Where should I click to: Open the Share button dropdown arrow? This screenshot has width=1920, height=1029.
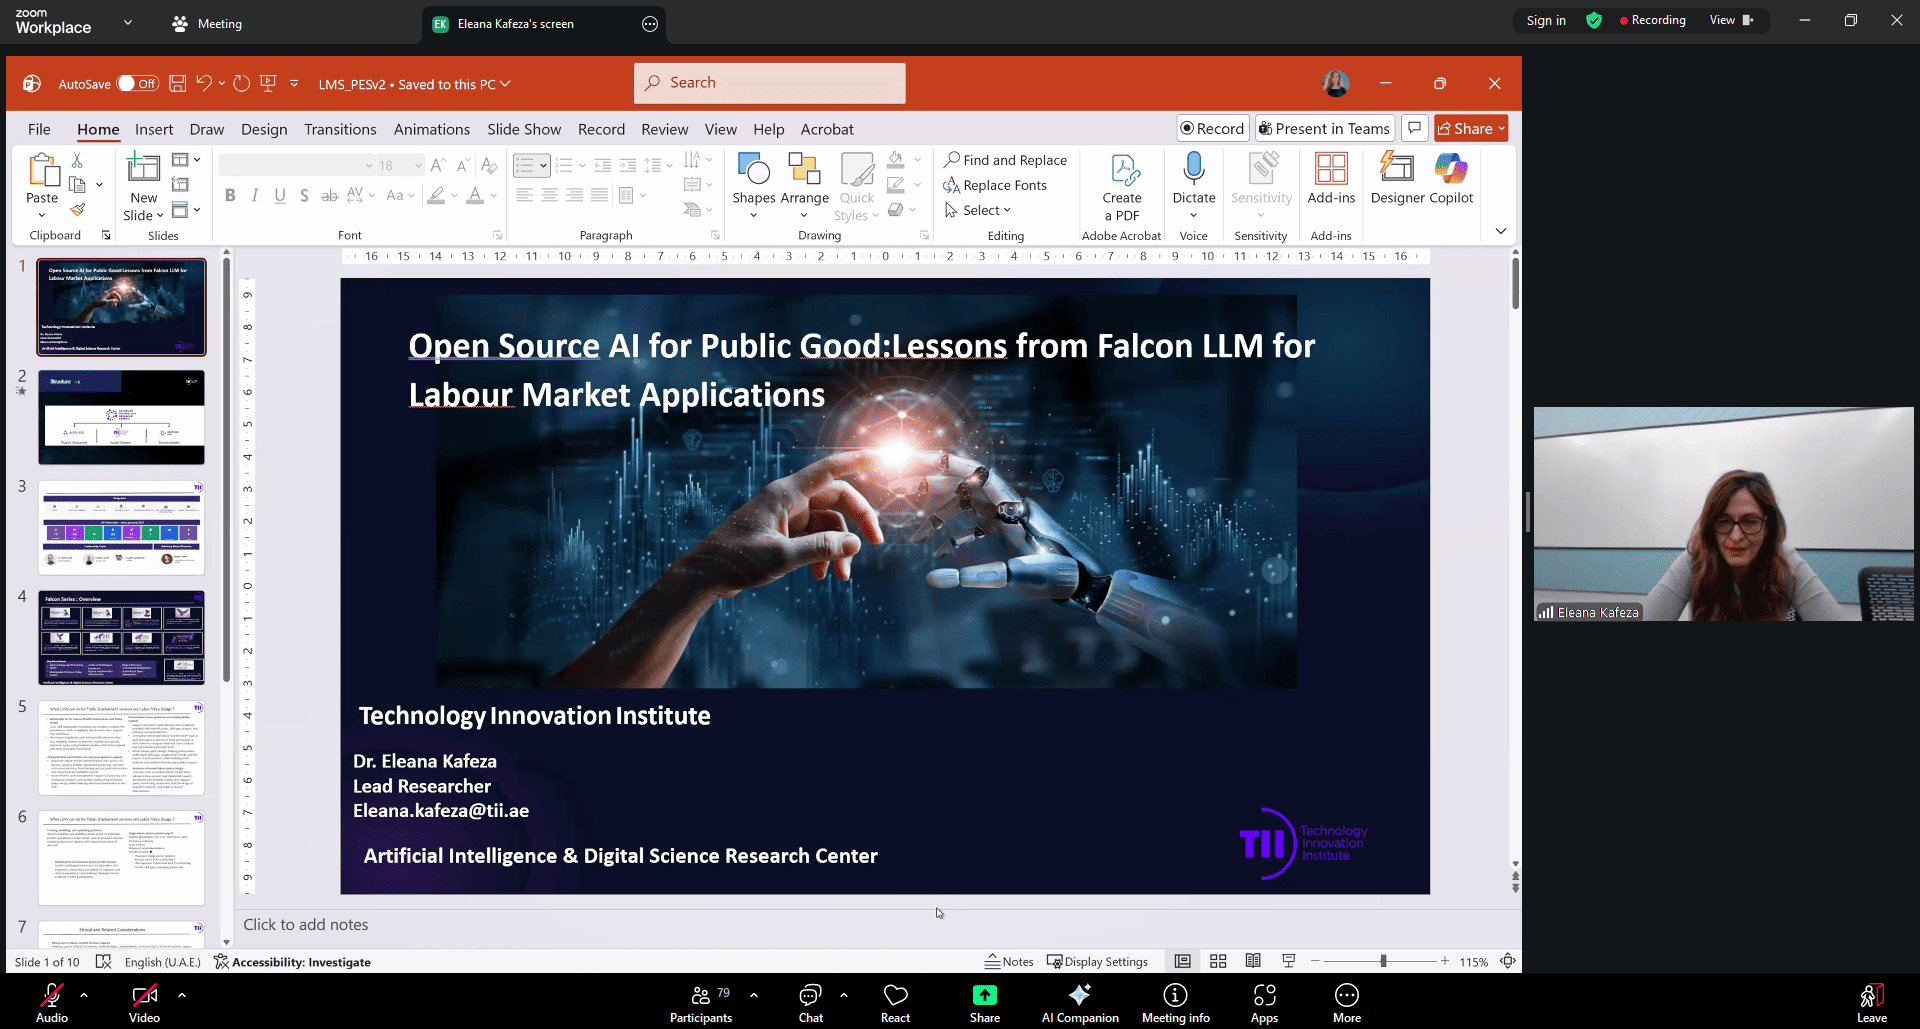click(1501, 129)
